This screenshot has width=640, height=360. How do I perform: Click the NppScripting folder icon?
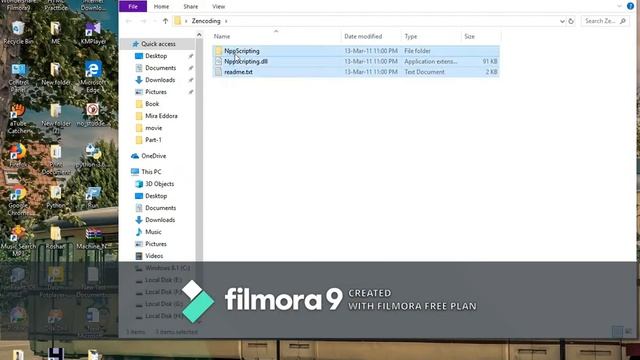pyautogui.click(x=218, y=51)
